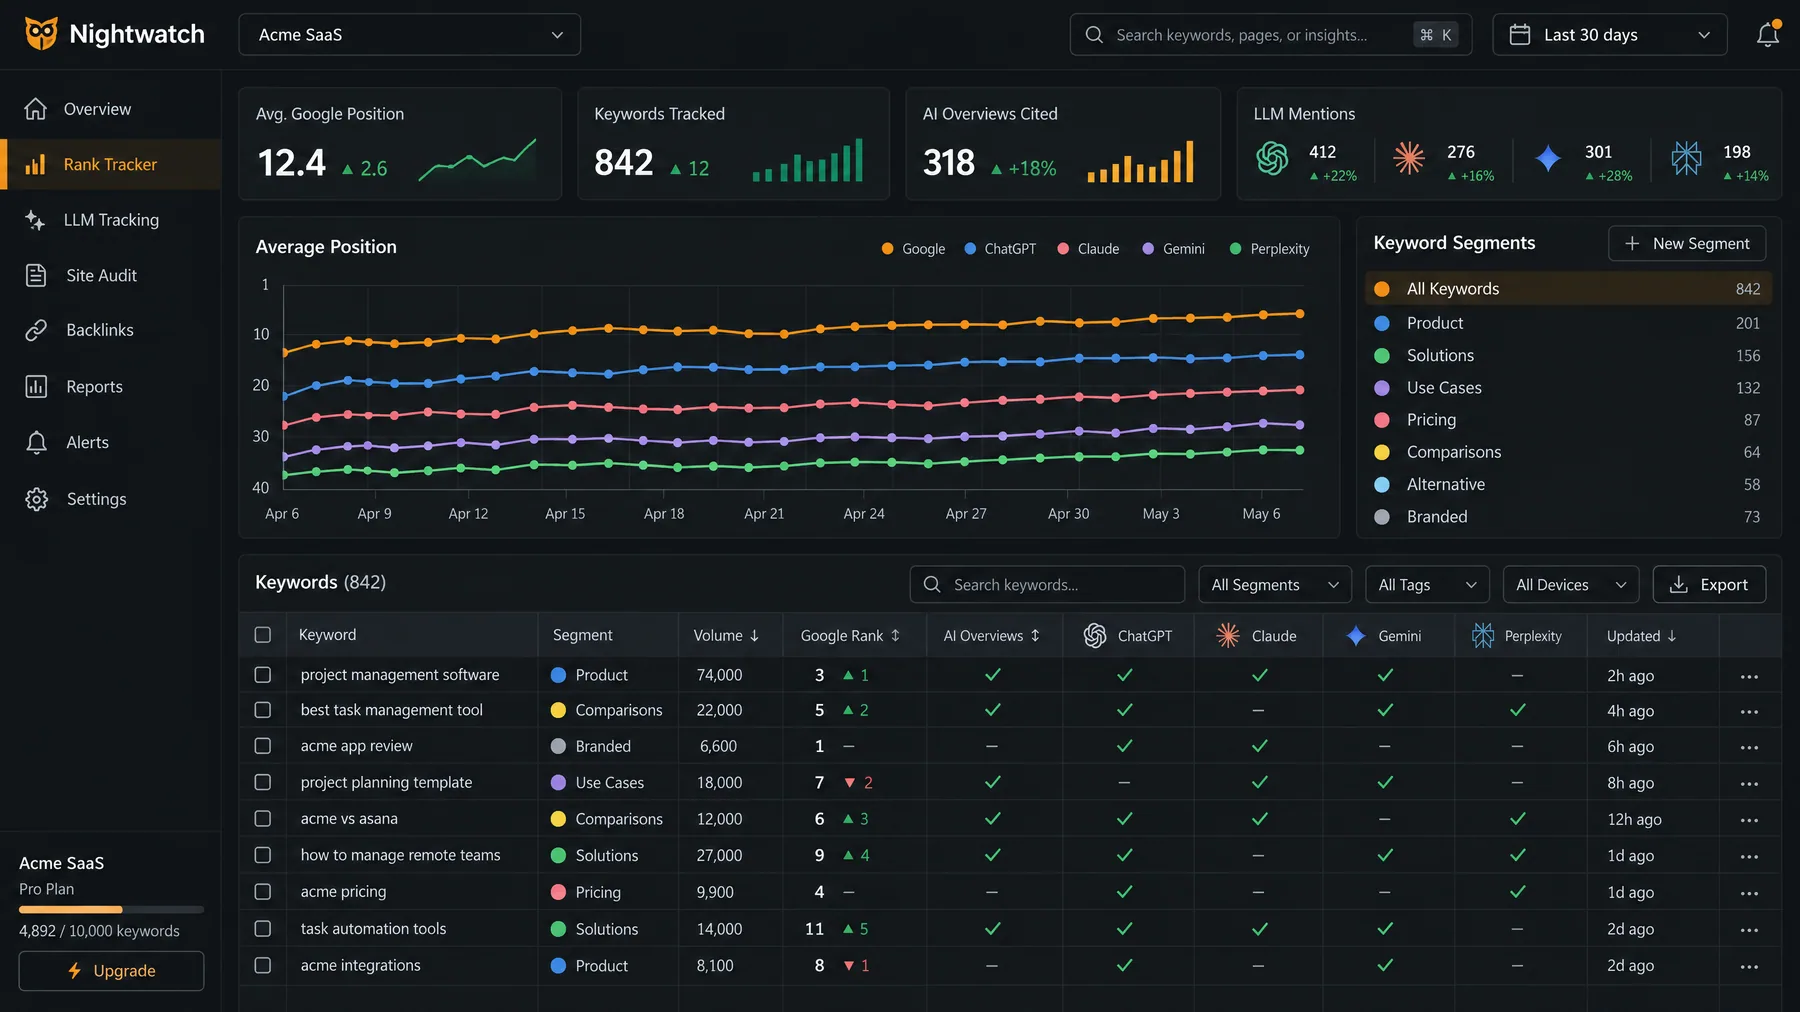Click the Backlinks chain icon
This screenshot has height=1012, width=1800.
(36, 330)
